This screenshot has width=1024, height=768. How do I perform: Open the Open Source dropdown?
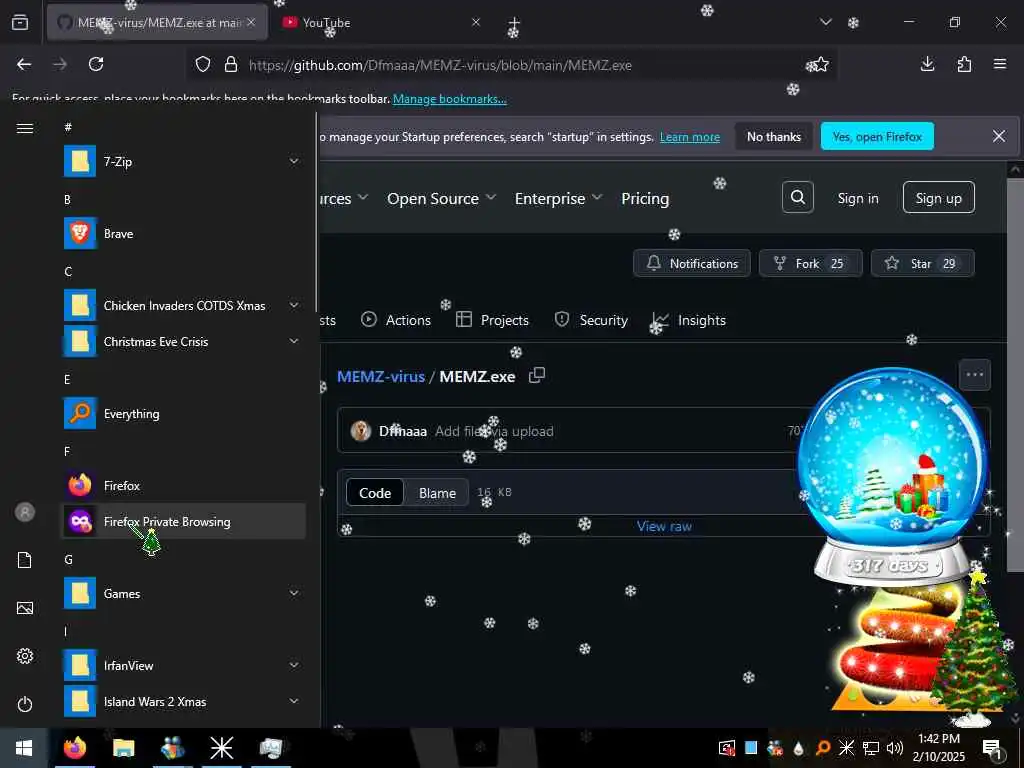click(x=441, y=199)
